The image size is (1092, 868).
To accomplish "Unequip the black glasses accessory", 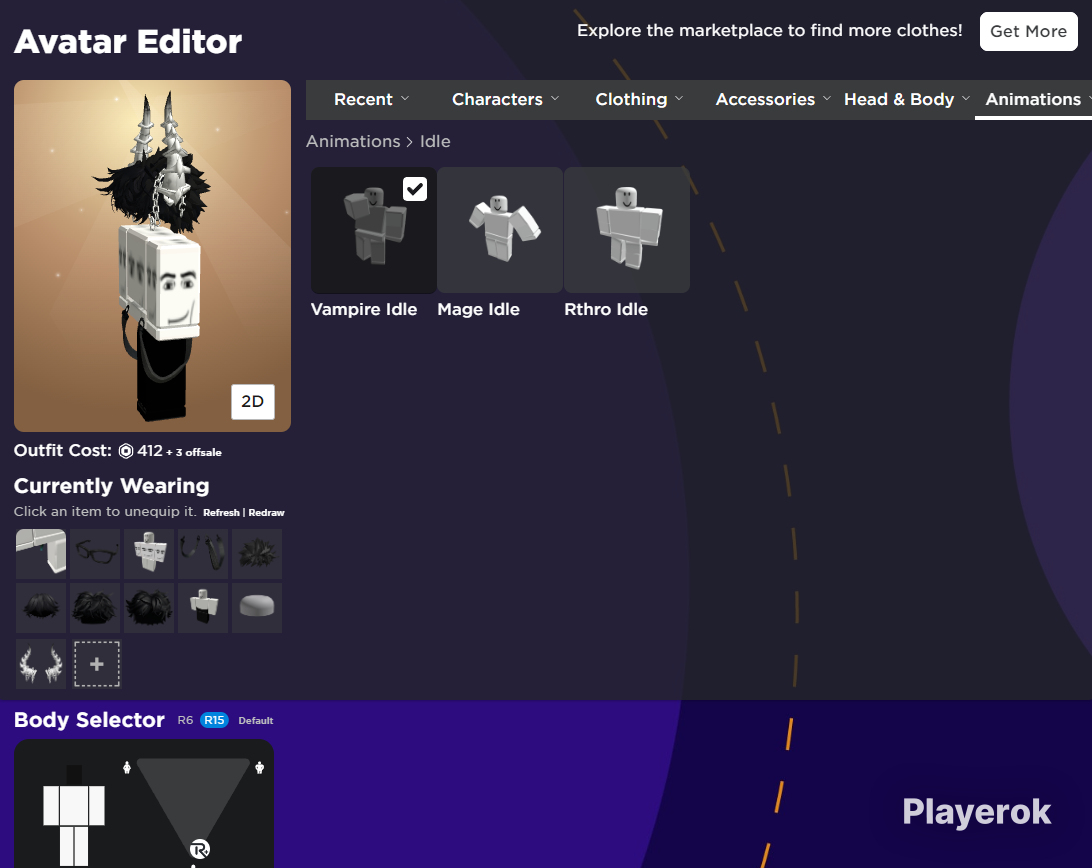I will pyautogui.click(x=95, y=554).
